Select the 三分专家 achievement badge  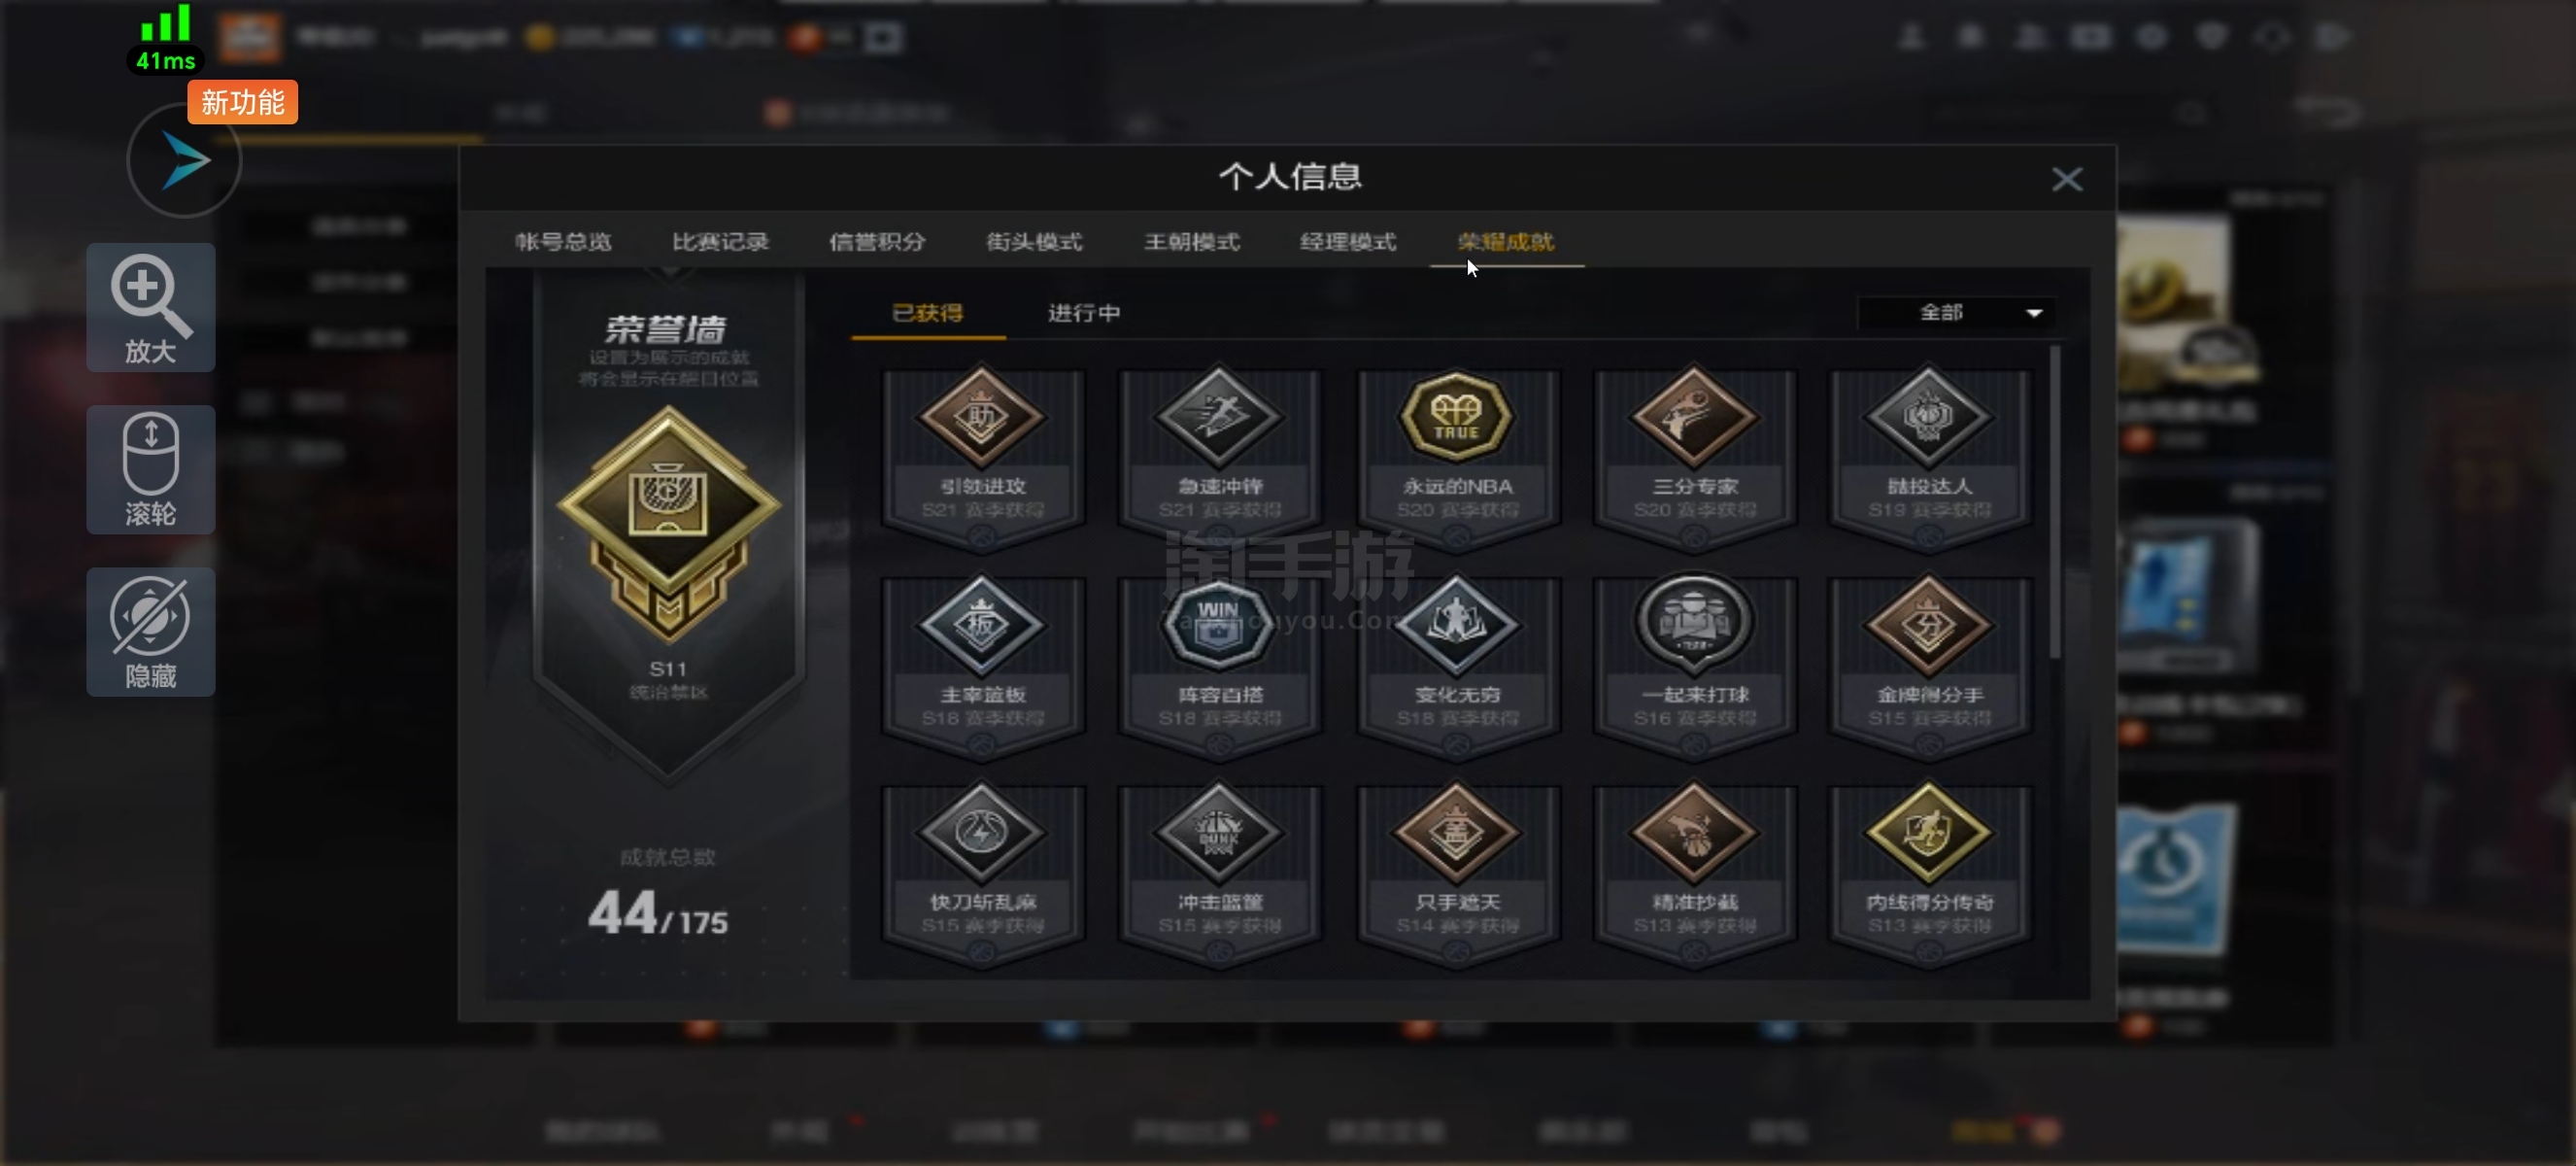[x=1694, y=455]
